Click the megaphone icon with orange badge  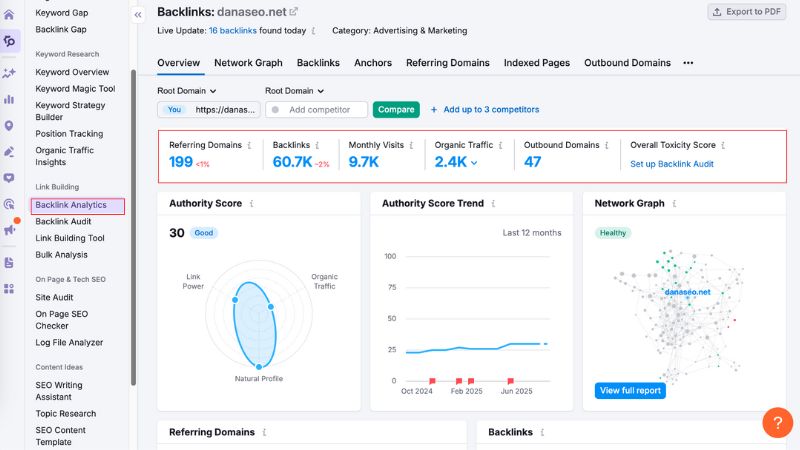point(9,230)
